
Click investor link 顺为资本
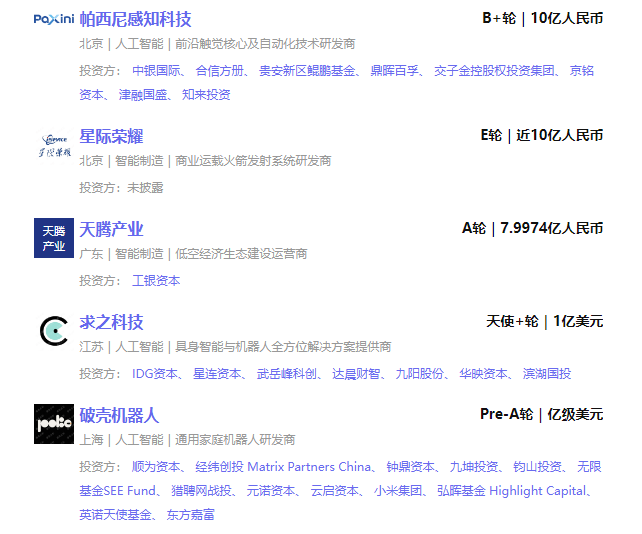tap(156, 467)
